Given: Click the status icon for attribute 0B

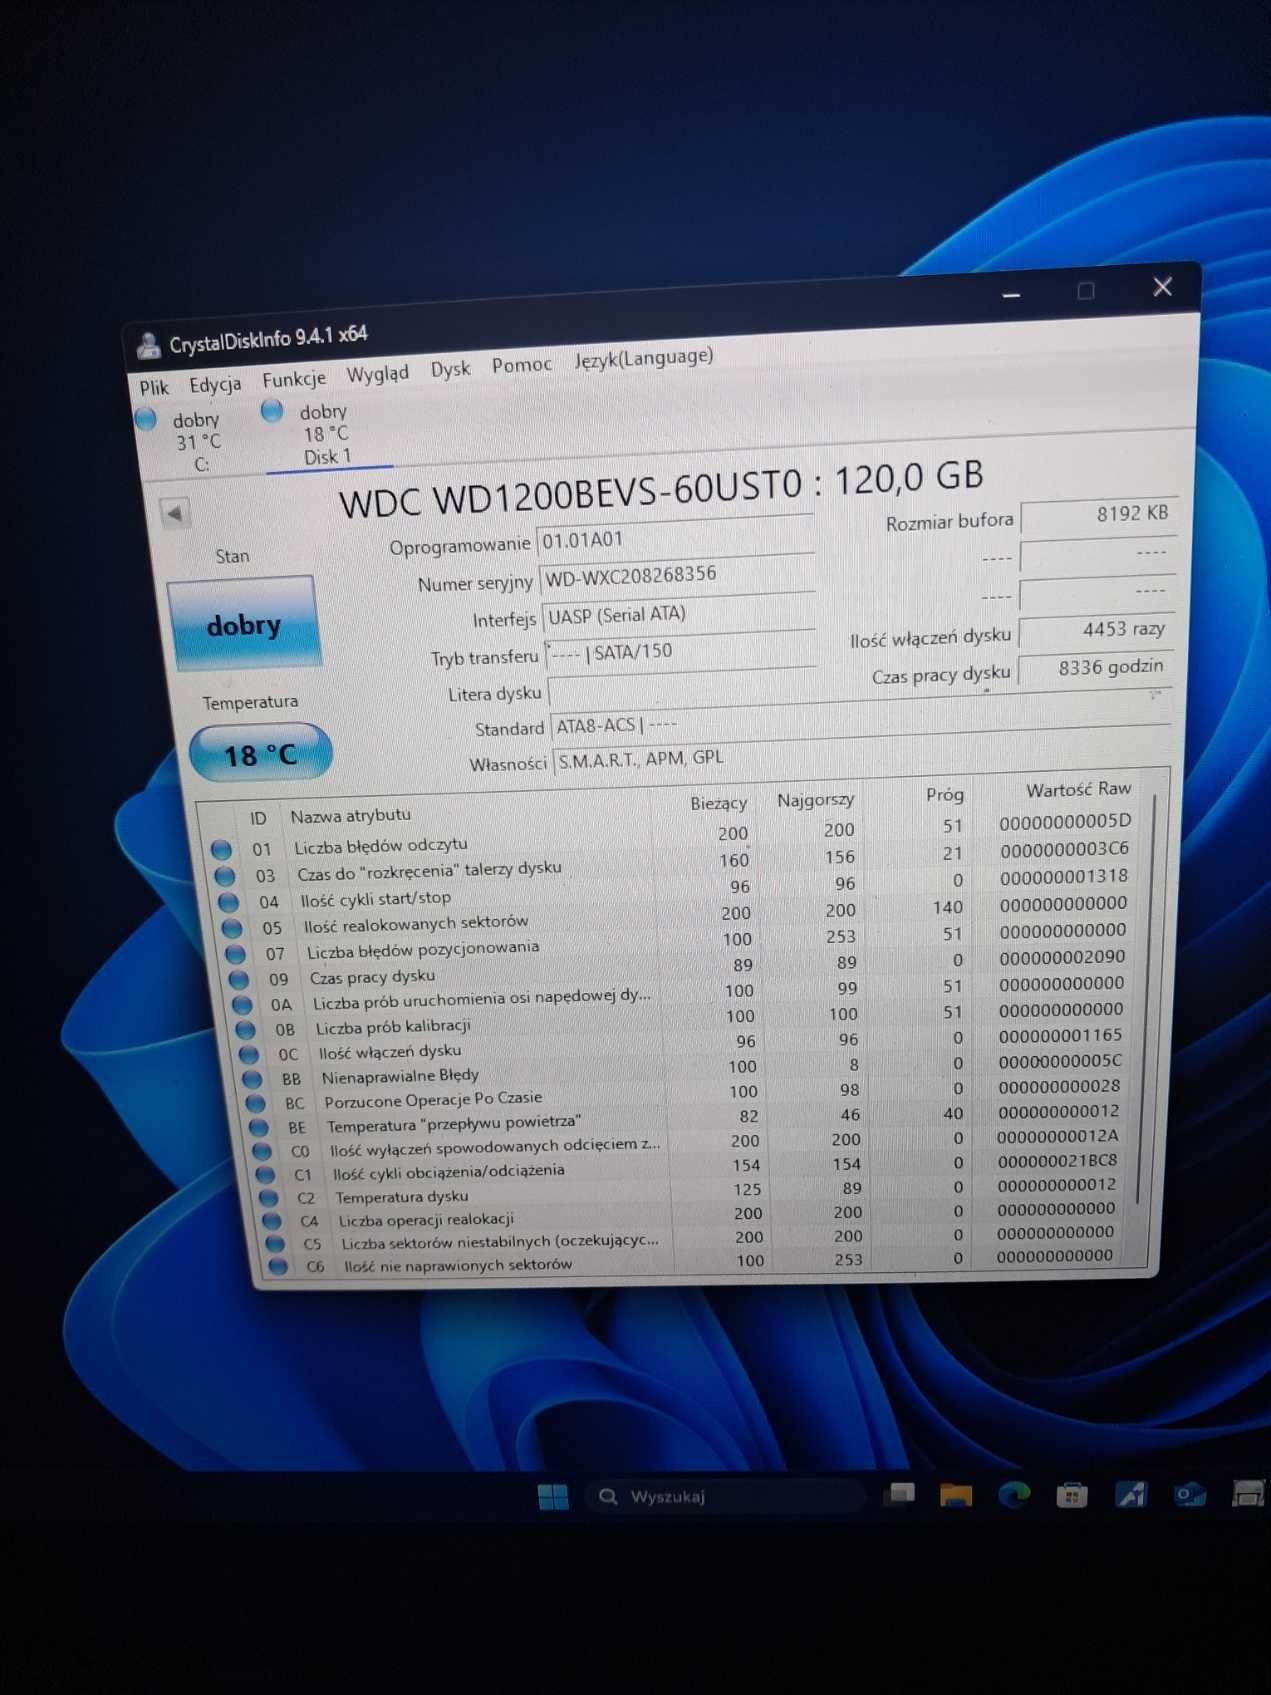Looking at the screenshot, I should point(245,1029).
